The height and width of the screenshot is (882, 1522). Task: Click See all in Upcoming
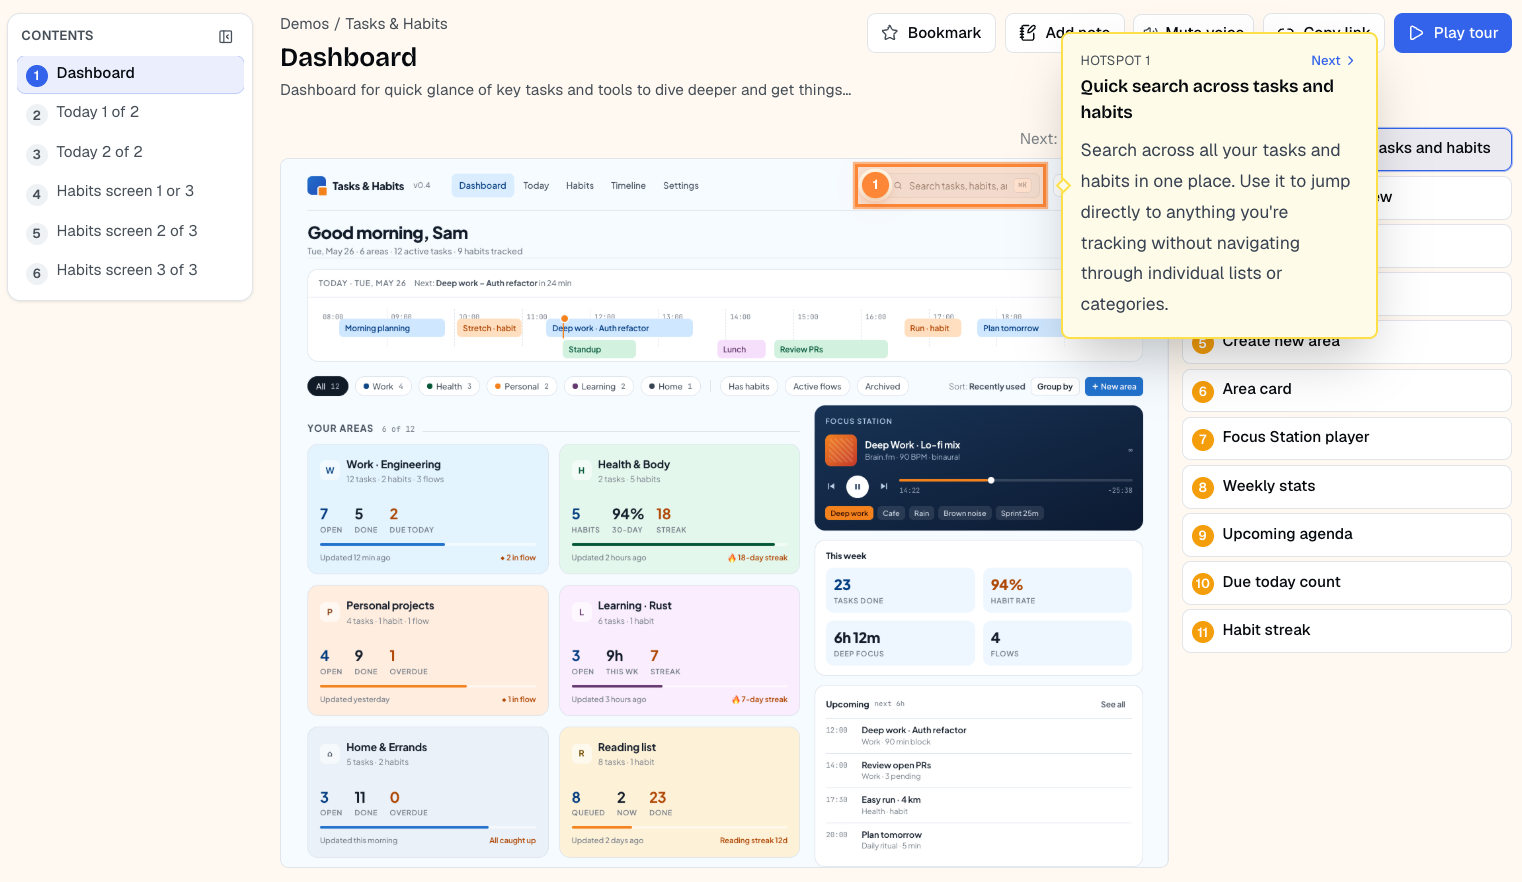[1113, 705]
